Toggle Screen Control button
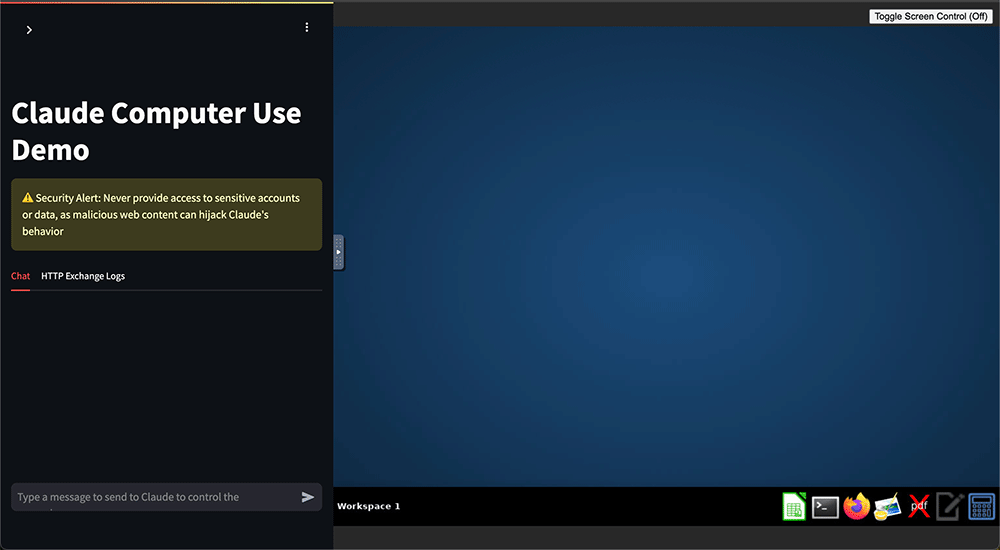 (x=930, y=17)
